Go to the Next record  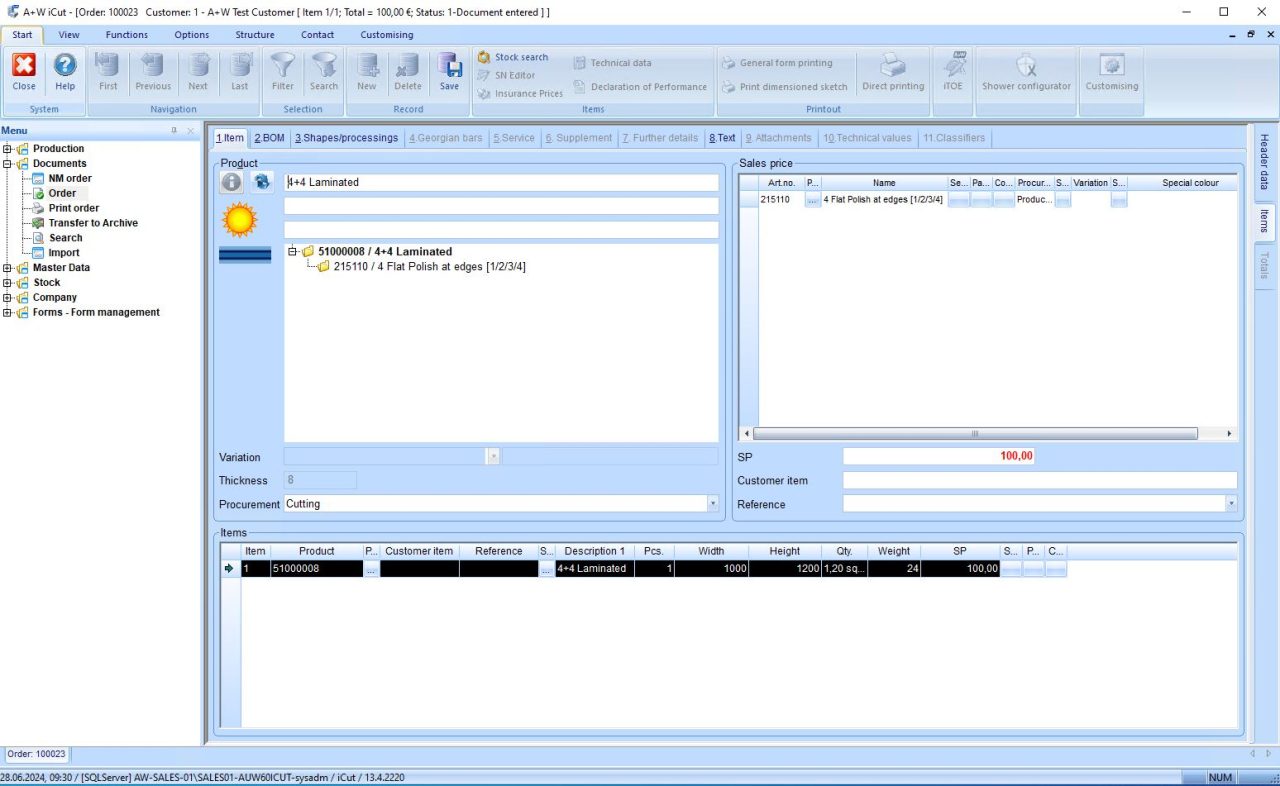198,70
